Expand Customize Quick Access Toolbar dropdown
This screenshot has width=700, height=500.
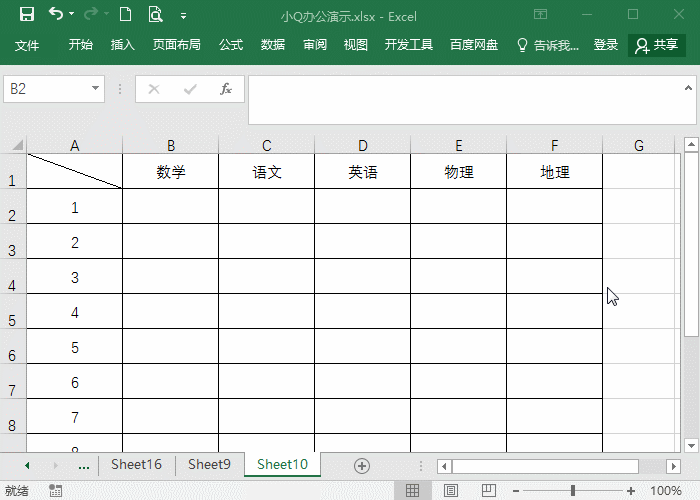pos(183,16)
